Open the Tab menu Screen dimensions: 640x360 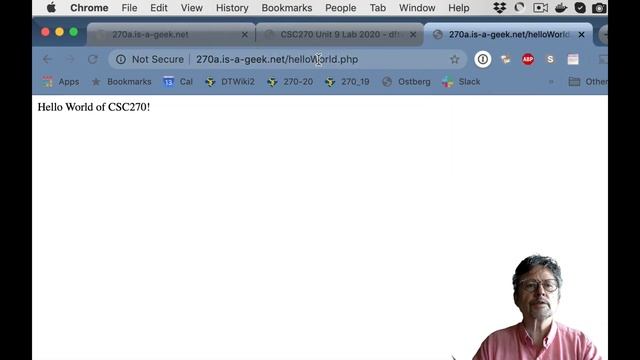pos(378,8)
